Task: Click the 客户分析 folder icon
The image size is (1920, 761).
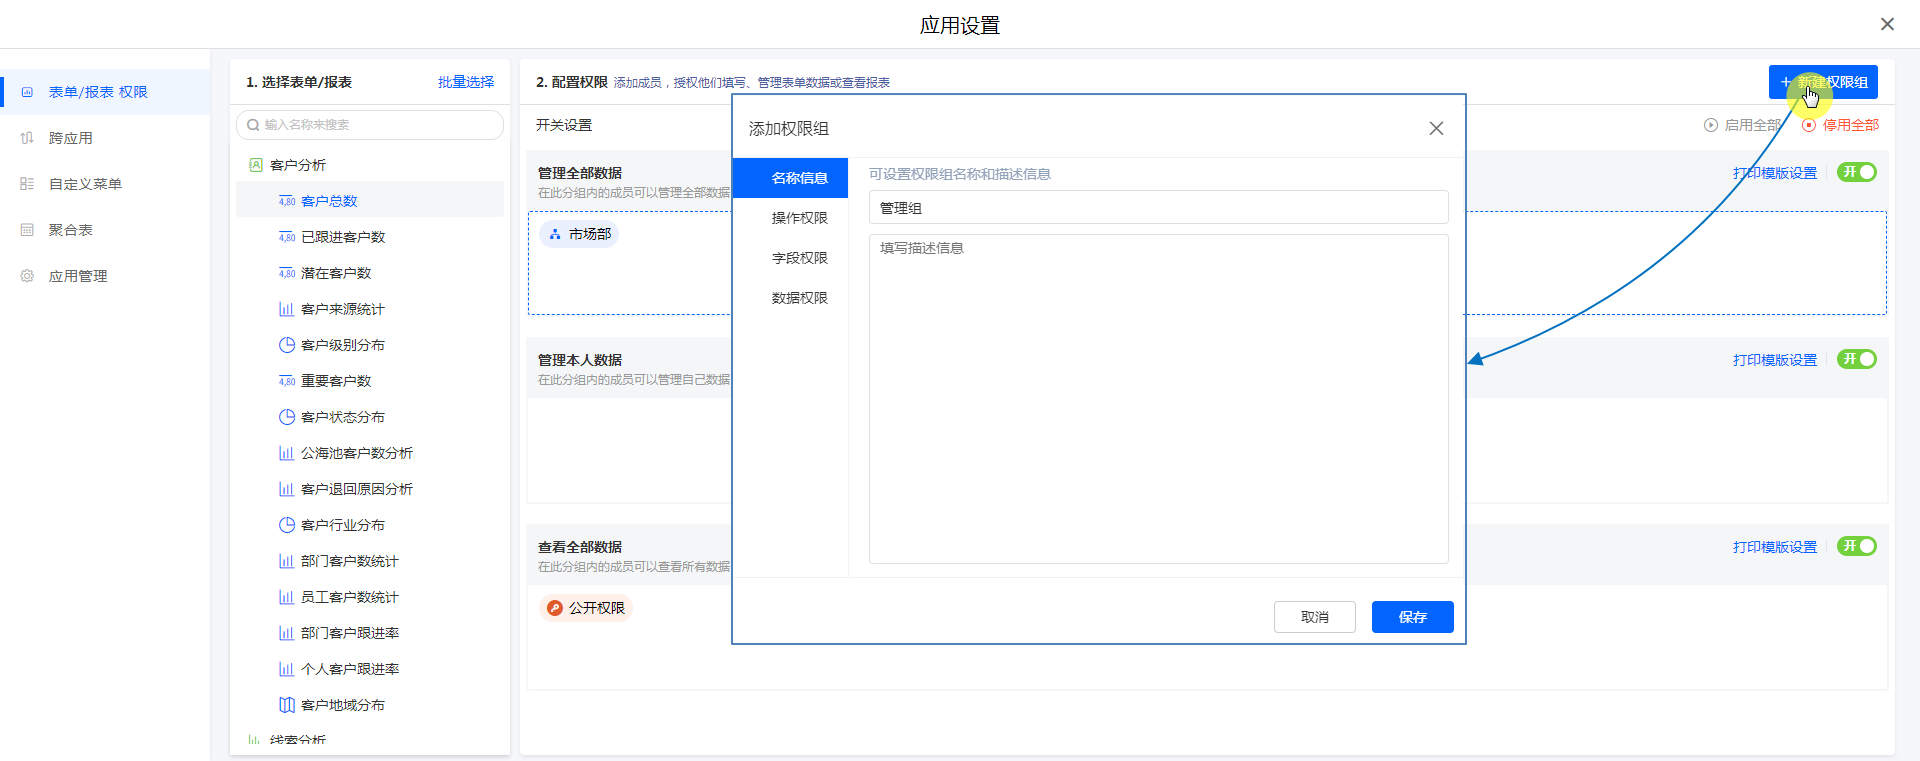Action: tap(256, 165)
